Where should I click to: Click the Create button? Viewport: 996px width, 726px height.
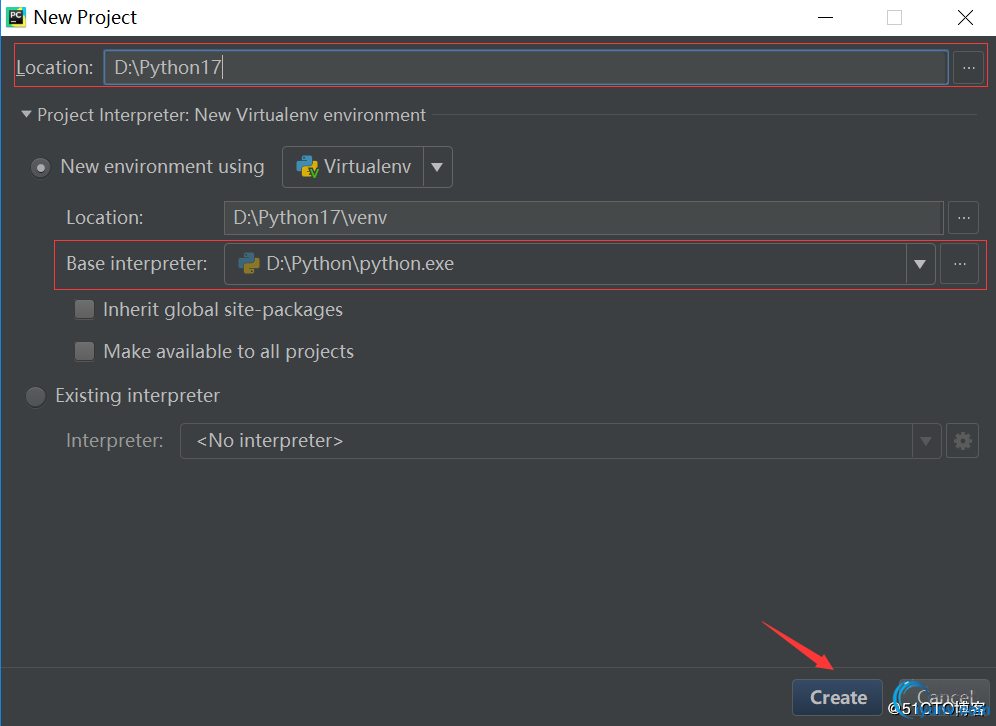pyautogui.click(x=838, y=697)
